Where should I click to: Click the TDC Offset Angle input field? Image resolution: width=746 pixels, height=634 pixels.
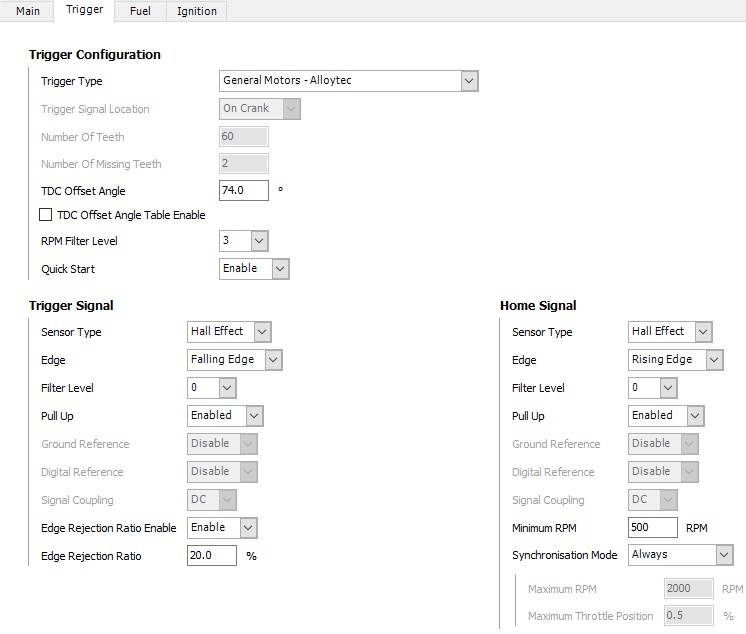[244, 190]
